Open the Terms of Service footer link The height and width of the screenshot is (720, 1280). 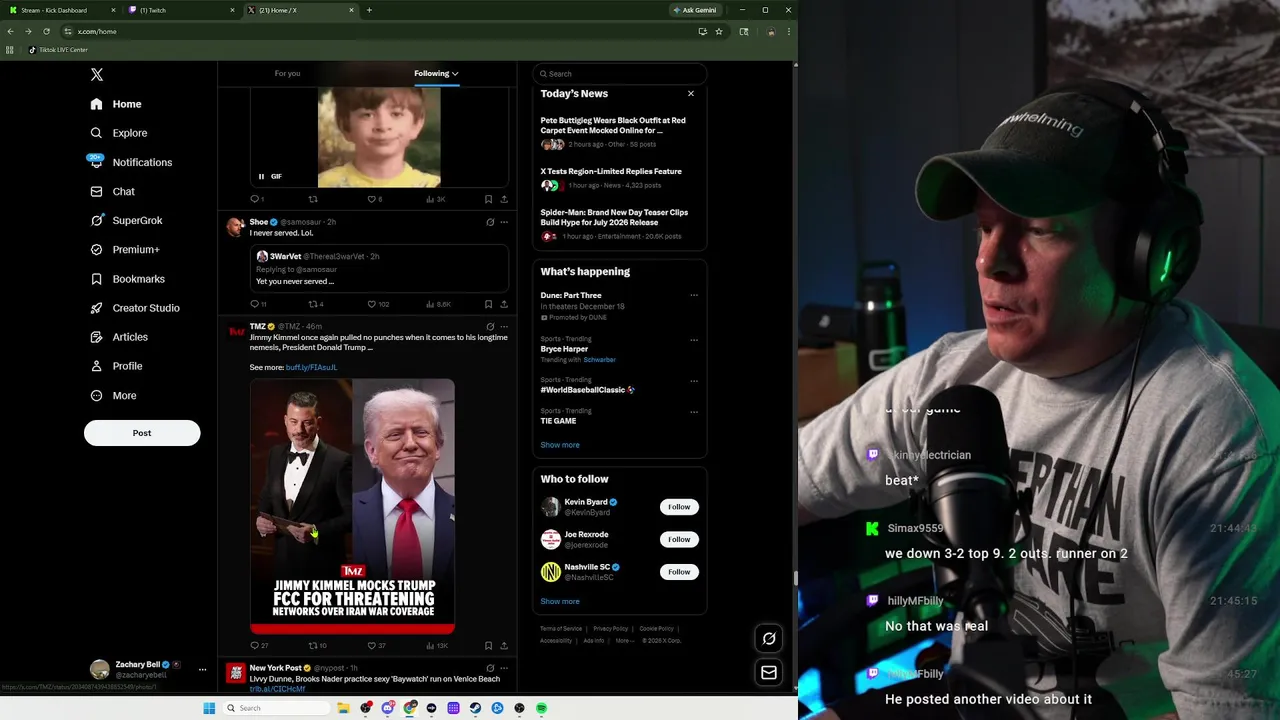pos(561,629)
